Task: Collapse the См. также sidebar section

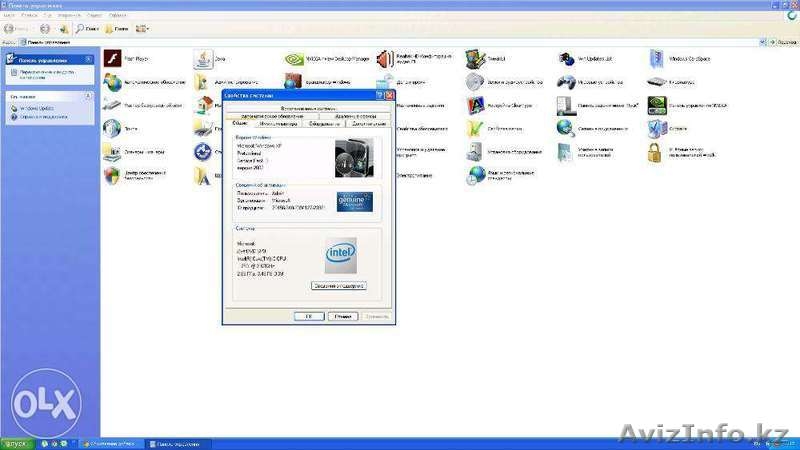Action: pyautogui.click(x=90, y=96)
